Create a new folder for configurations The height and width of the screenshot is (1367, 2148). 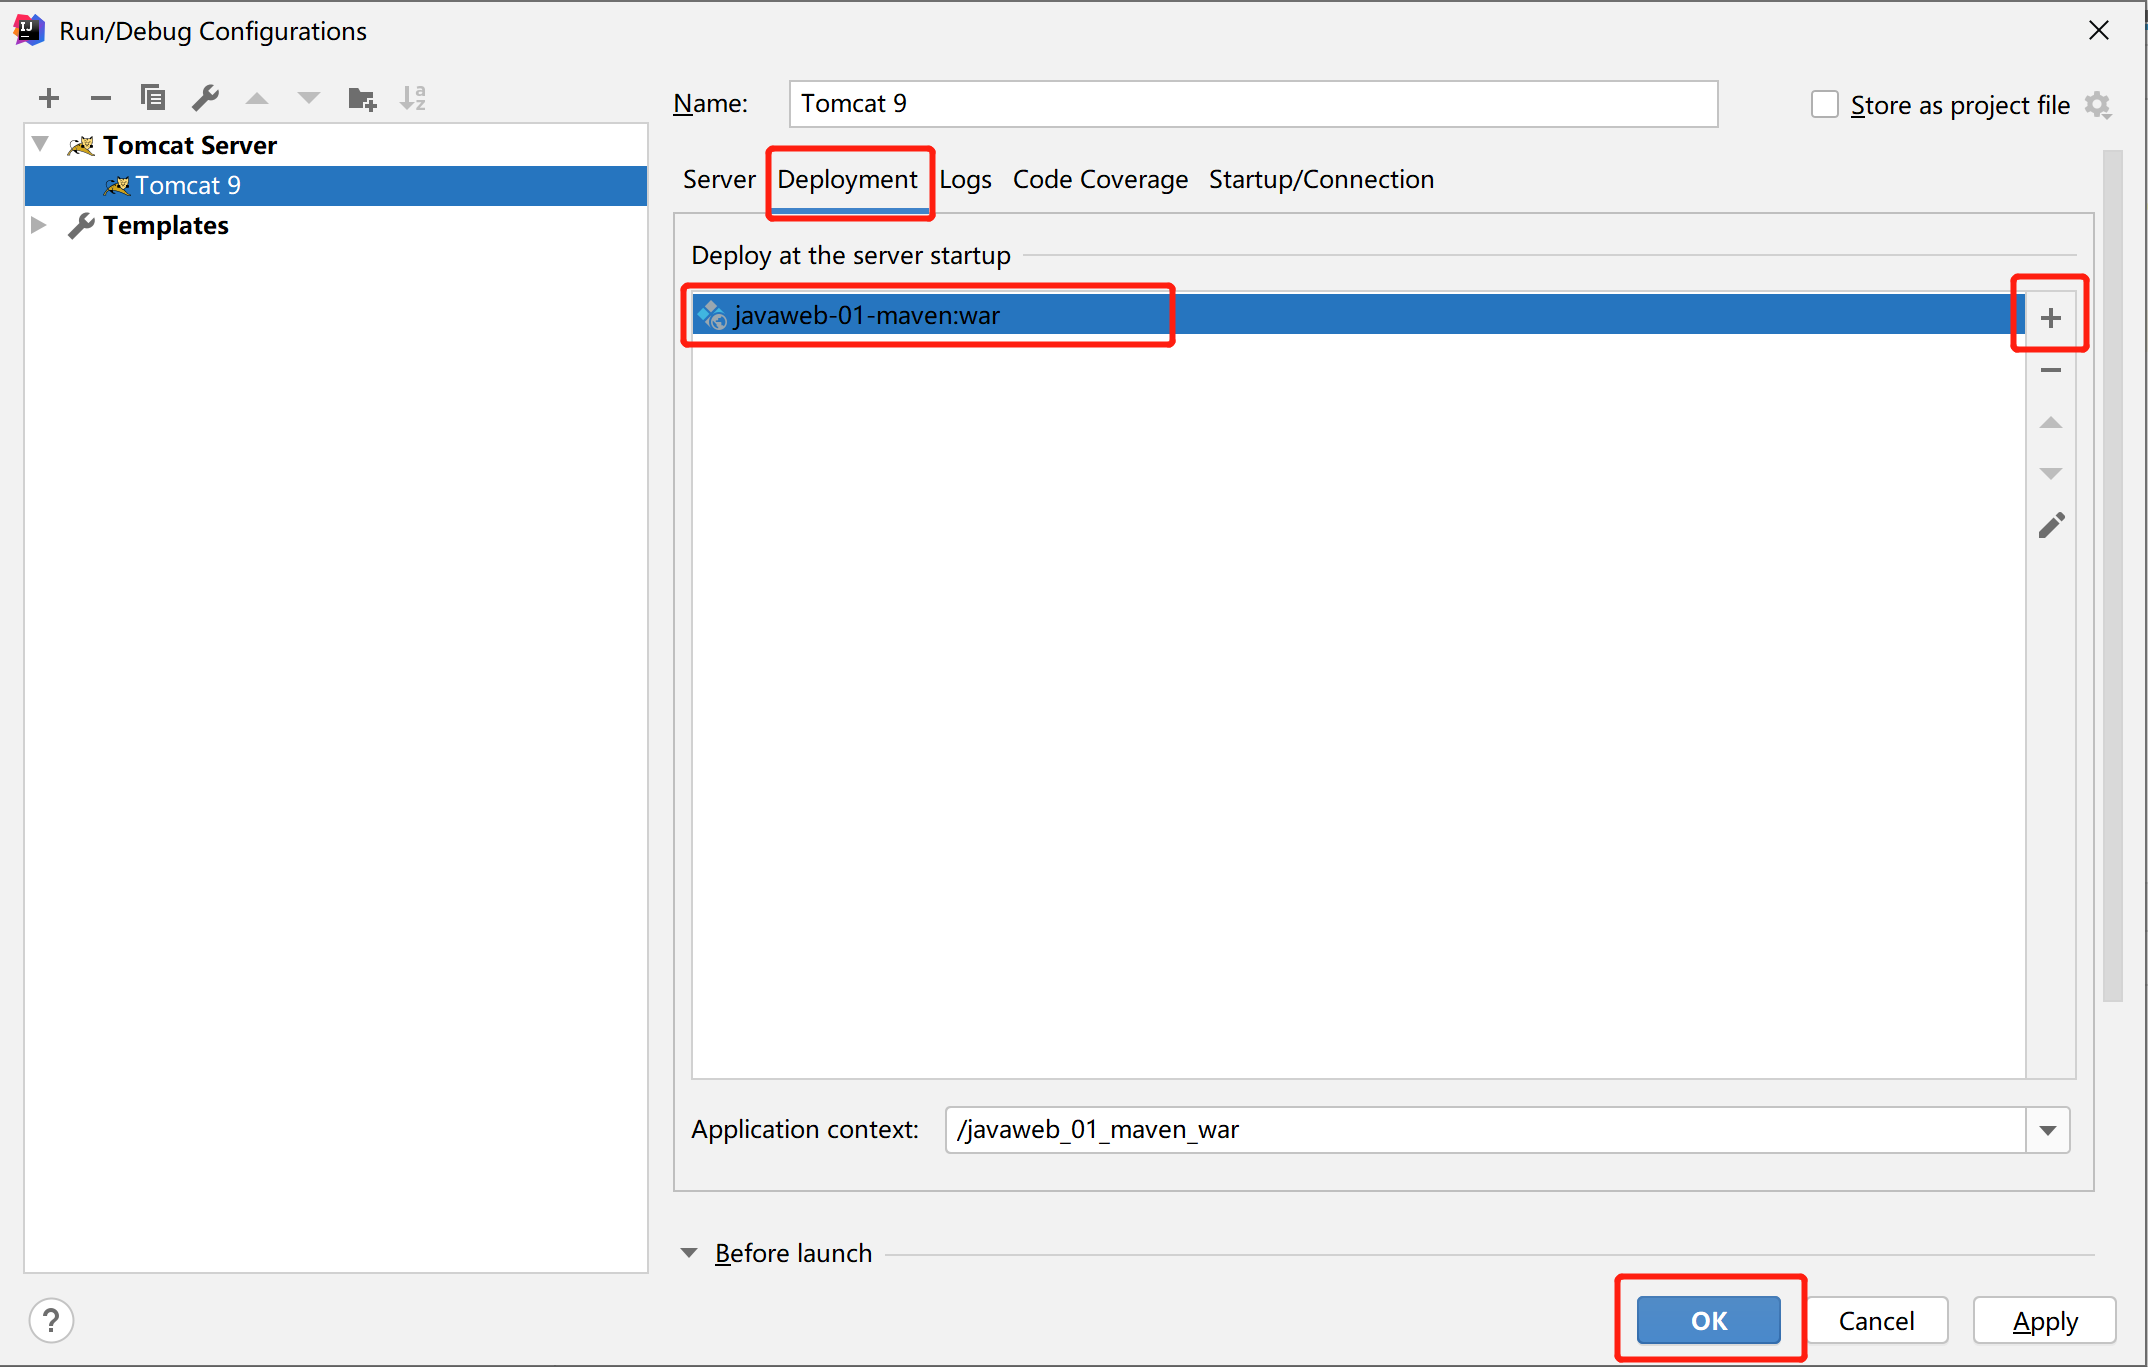click(x=361, y=97)
